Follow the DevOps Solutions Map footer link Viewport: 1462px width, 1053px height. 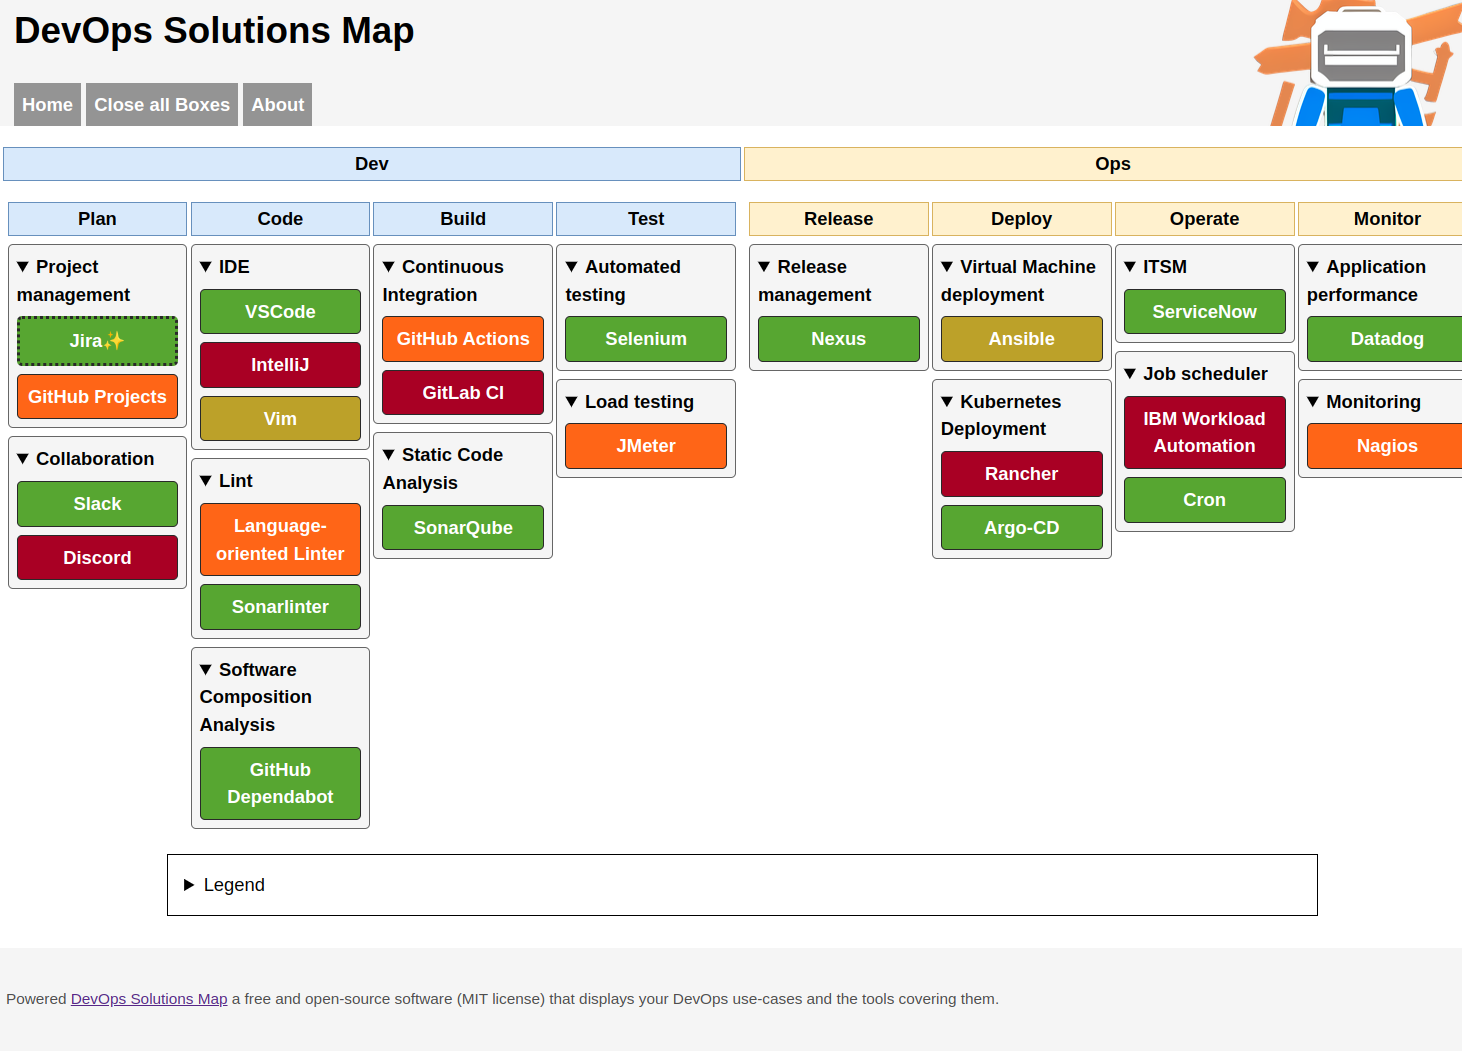point(149,999)
